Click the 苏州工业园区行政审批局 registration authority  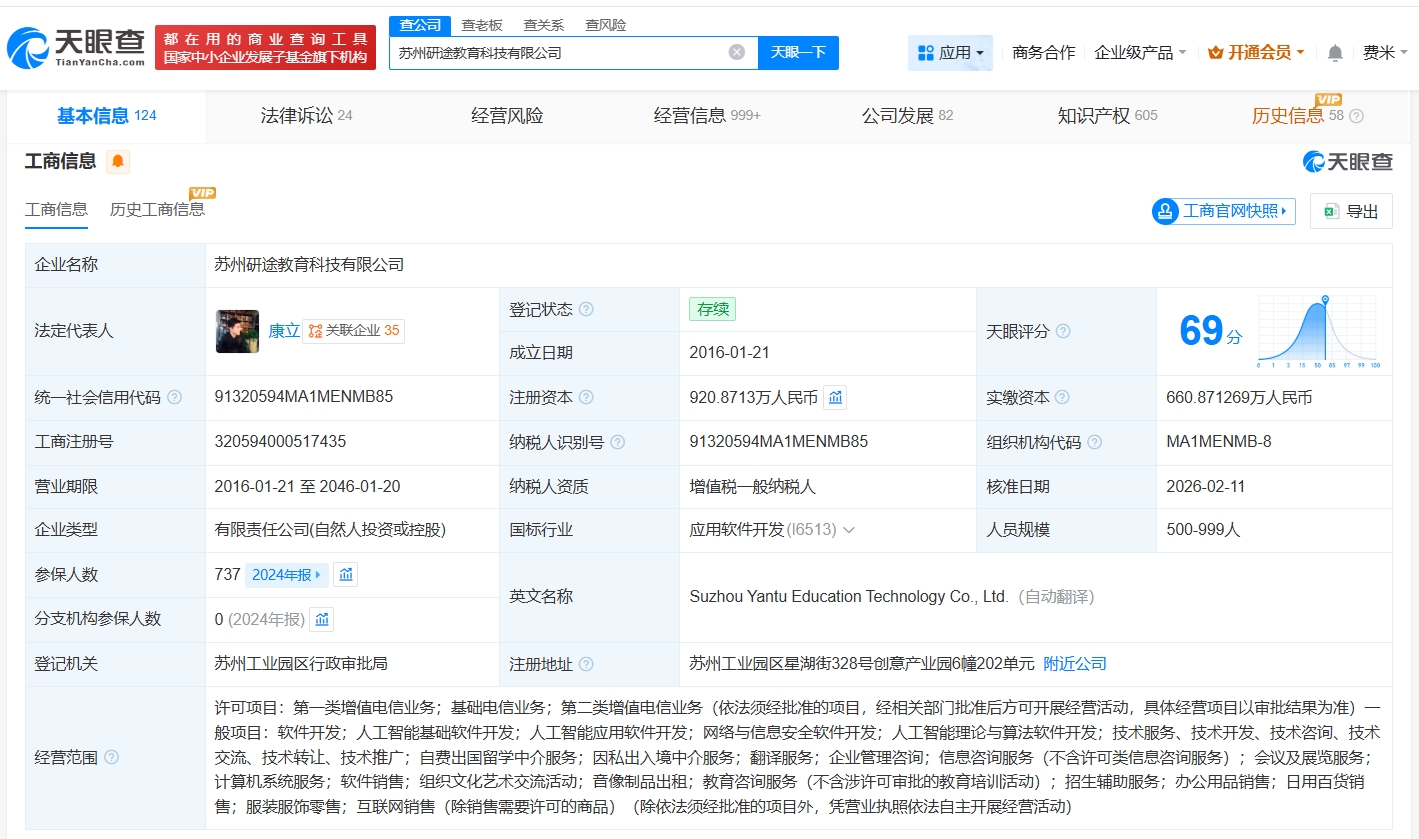pos(301,664)
